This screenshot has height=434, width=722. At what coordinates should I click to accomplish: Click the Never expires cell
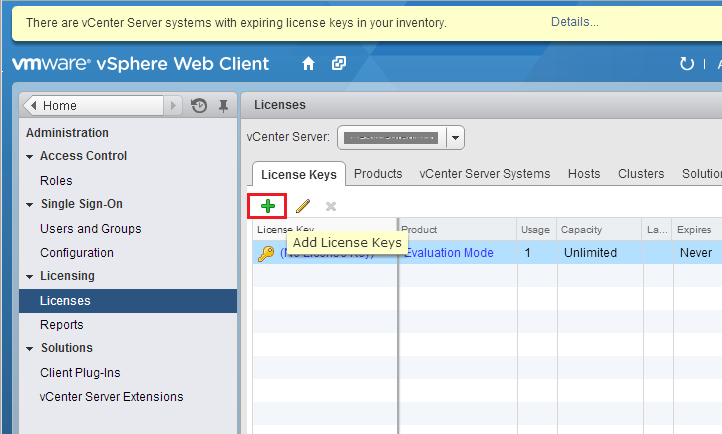pyautogui.click(x=696, y=253)
